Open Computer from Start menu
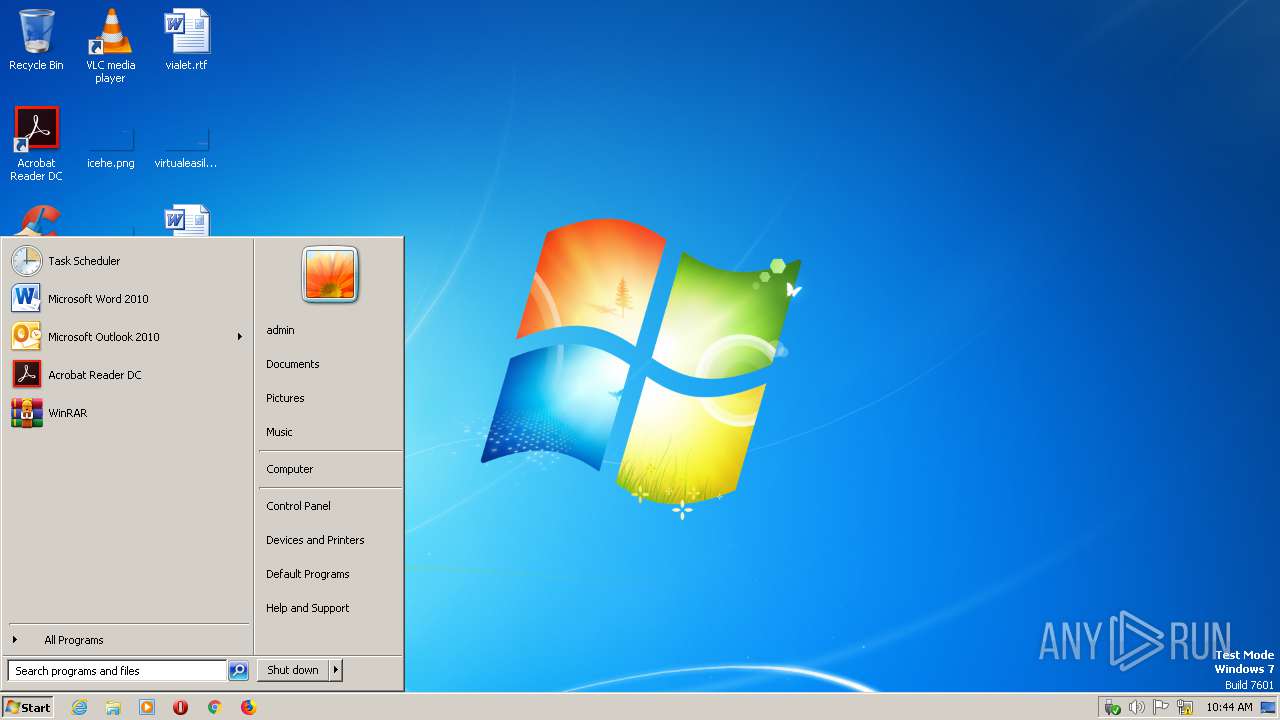This screenshot has width=1280, height=720. (290, 469)
